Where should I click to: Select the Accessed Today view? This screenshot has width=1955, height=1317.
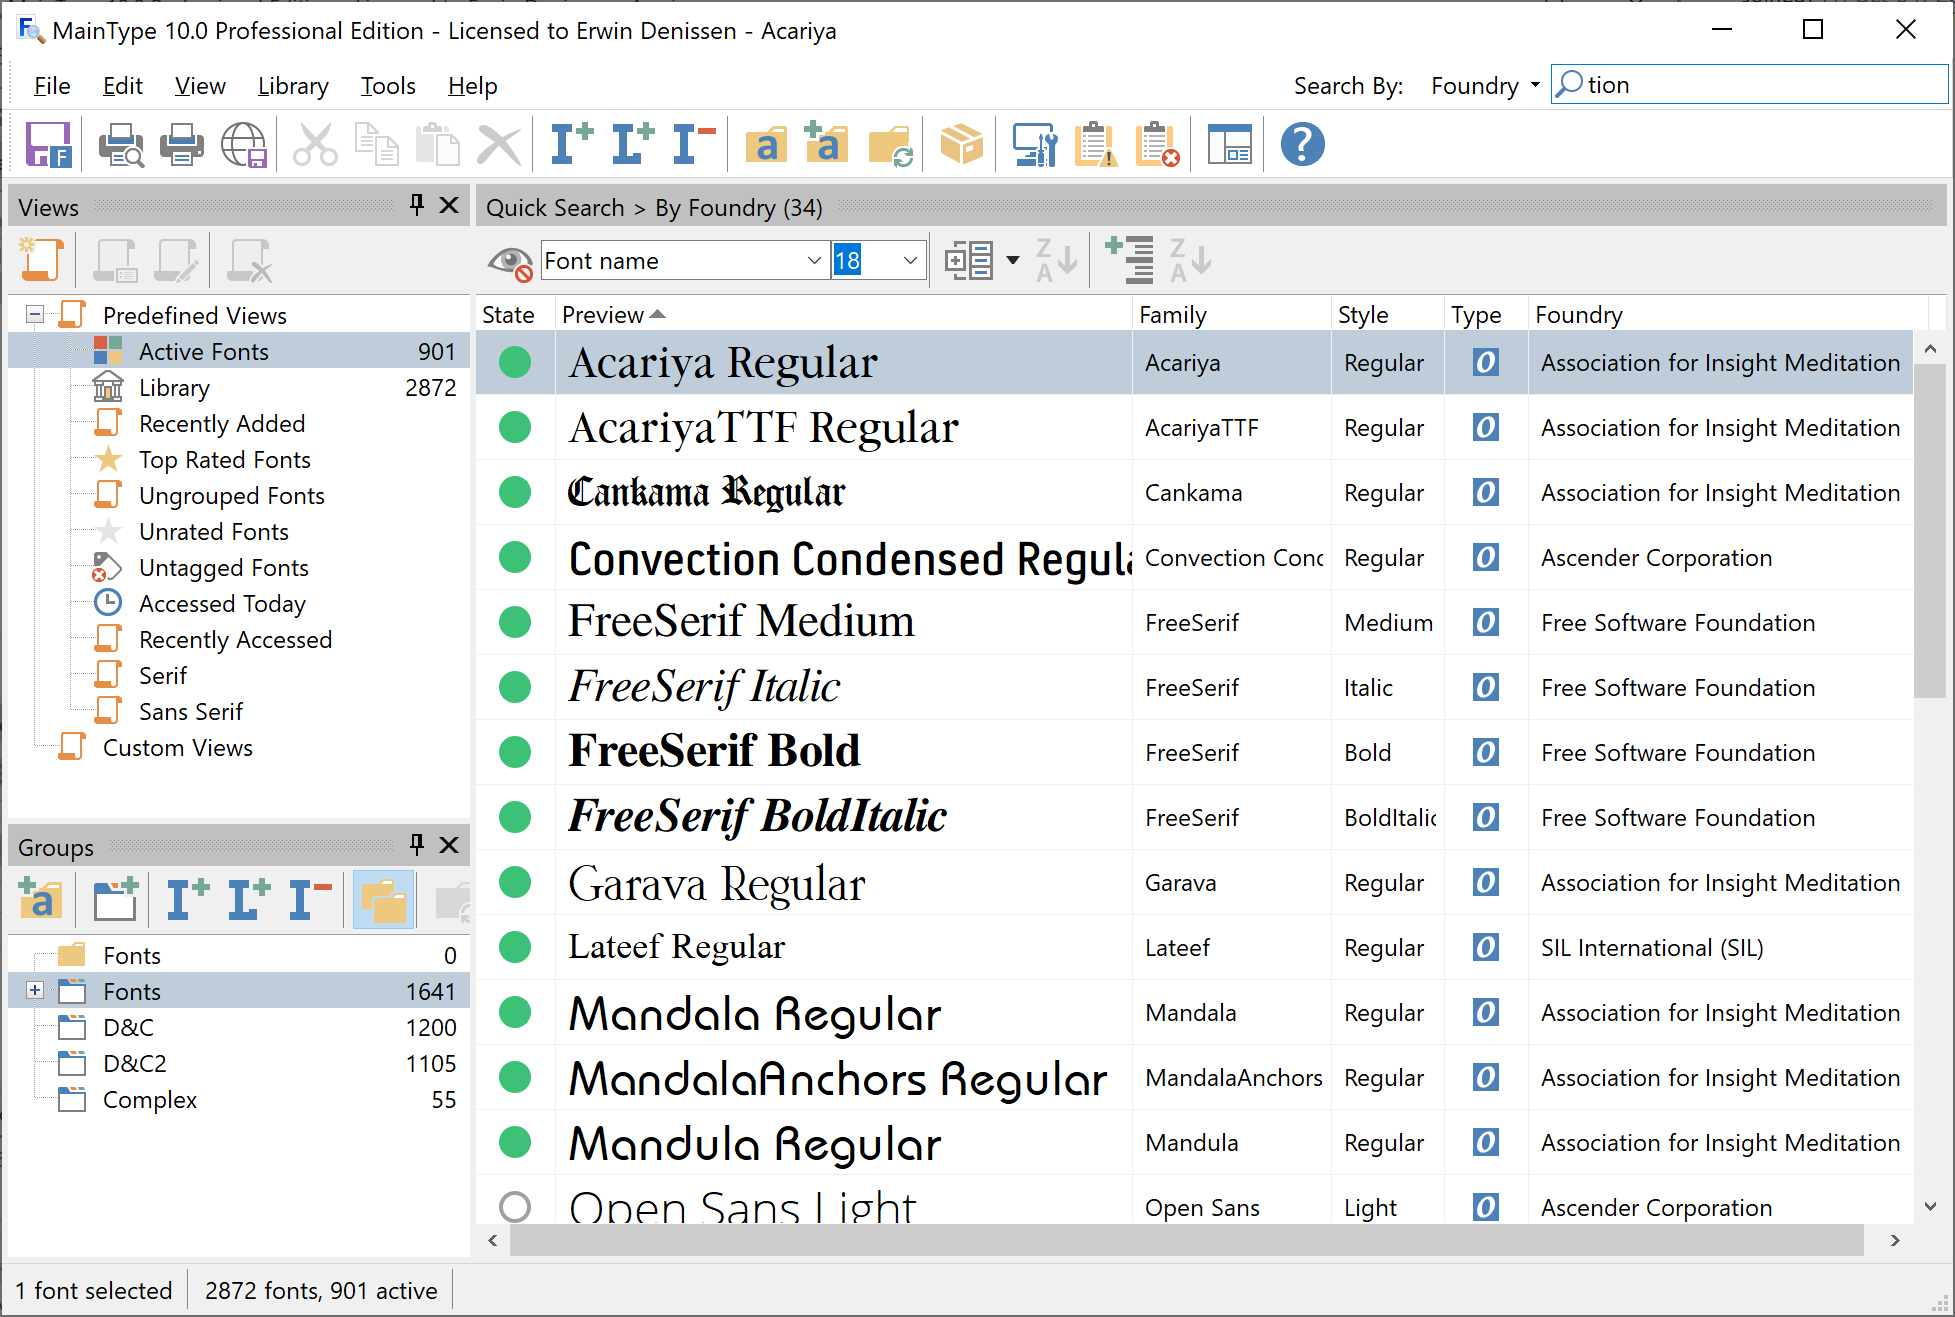[x=238, y=603]
